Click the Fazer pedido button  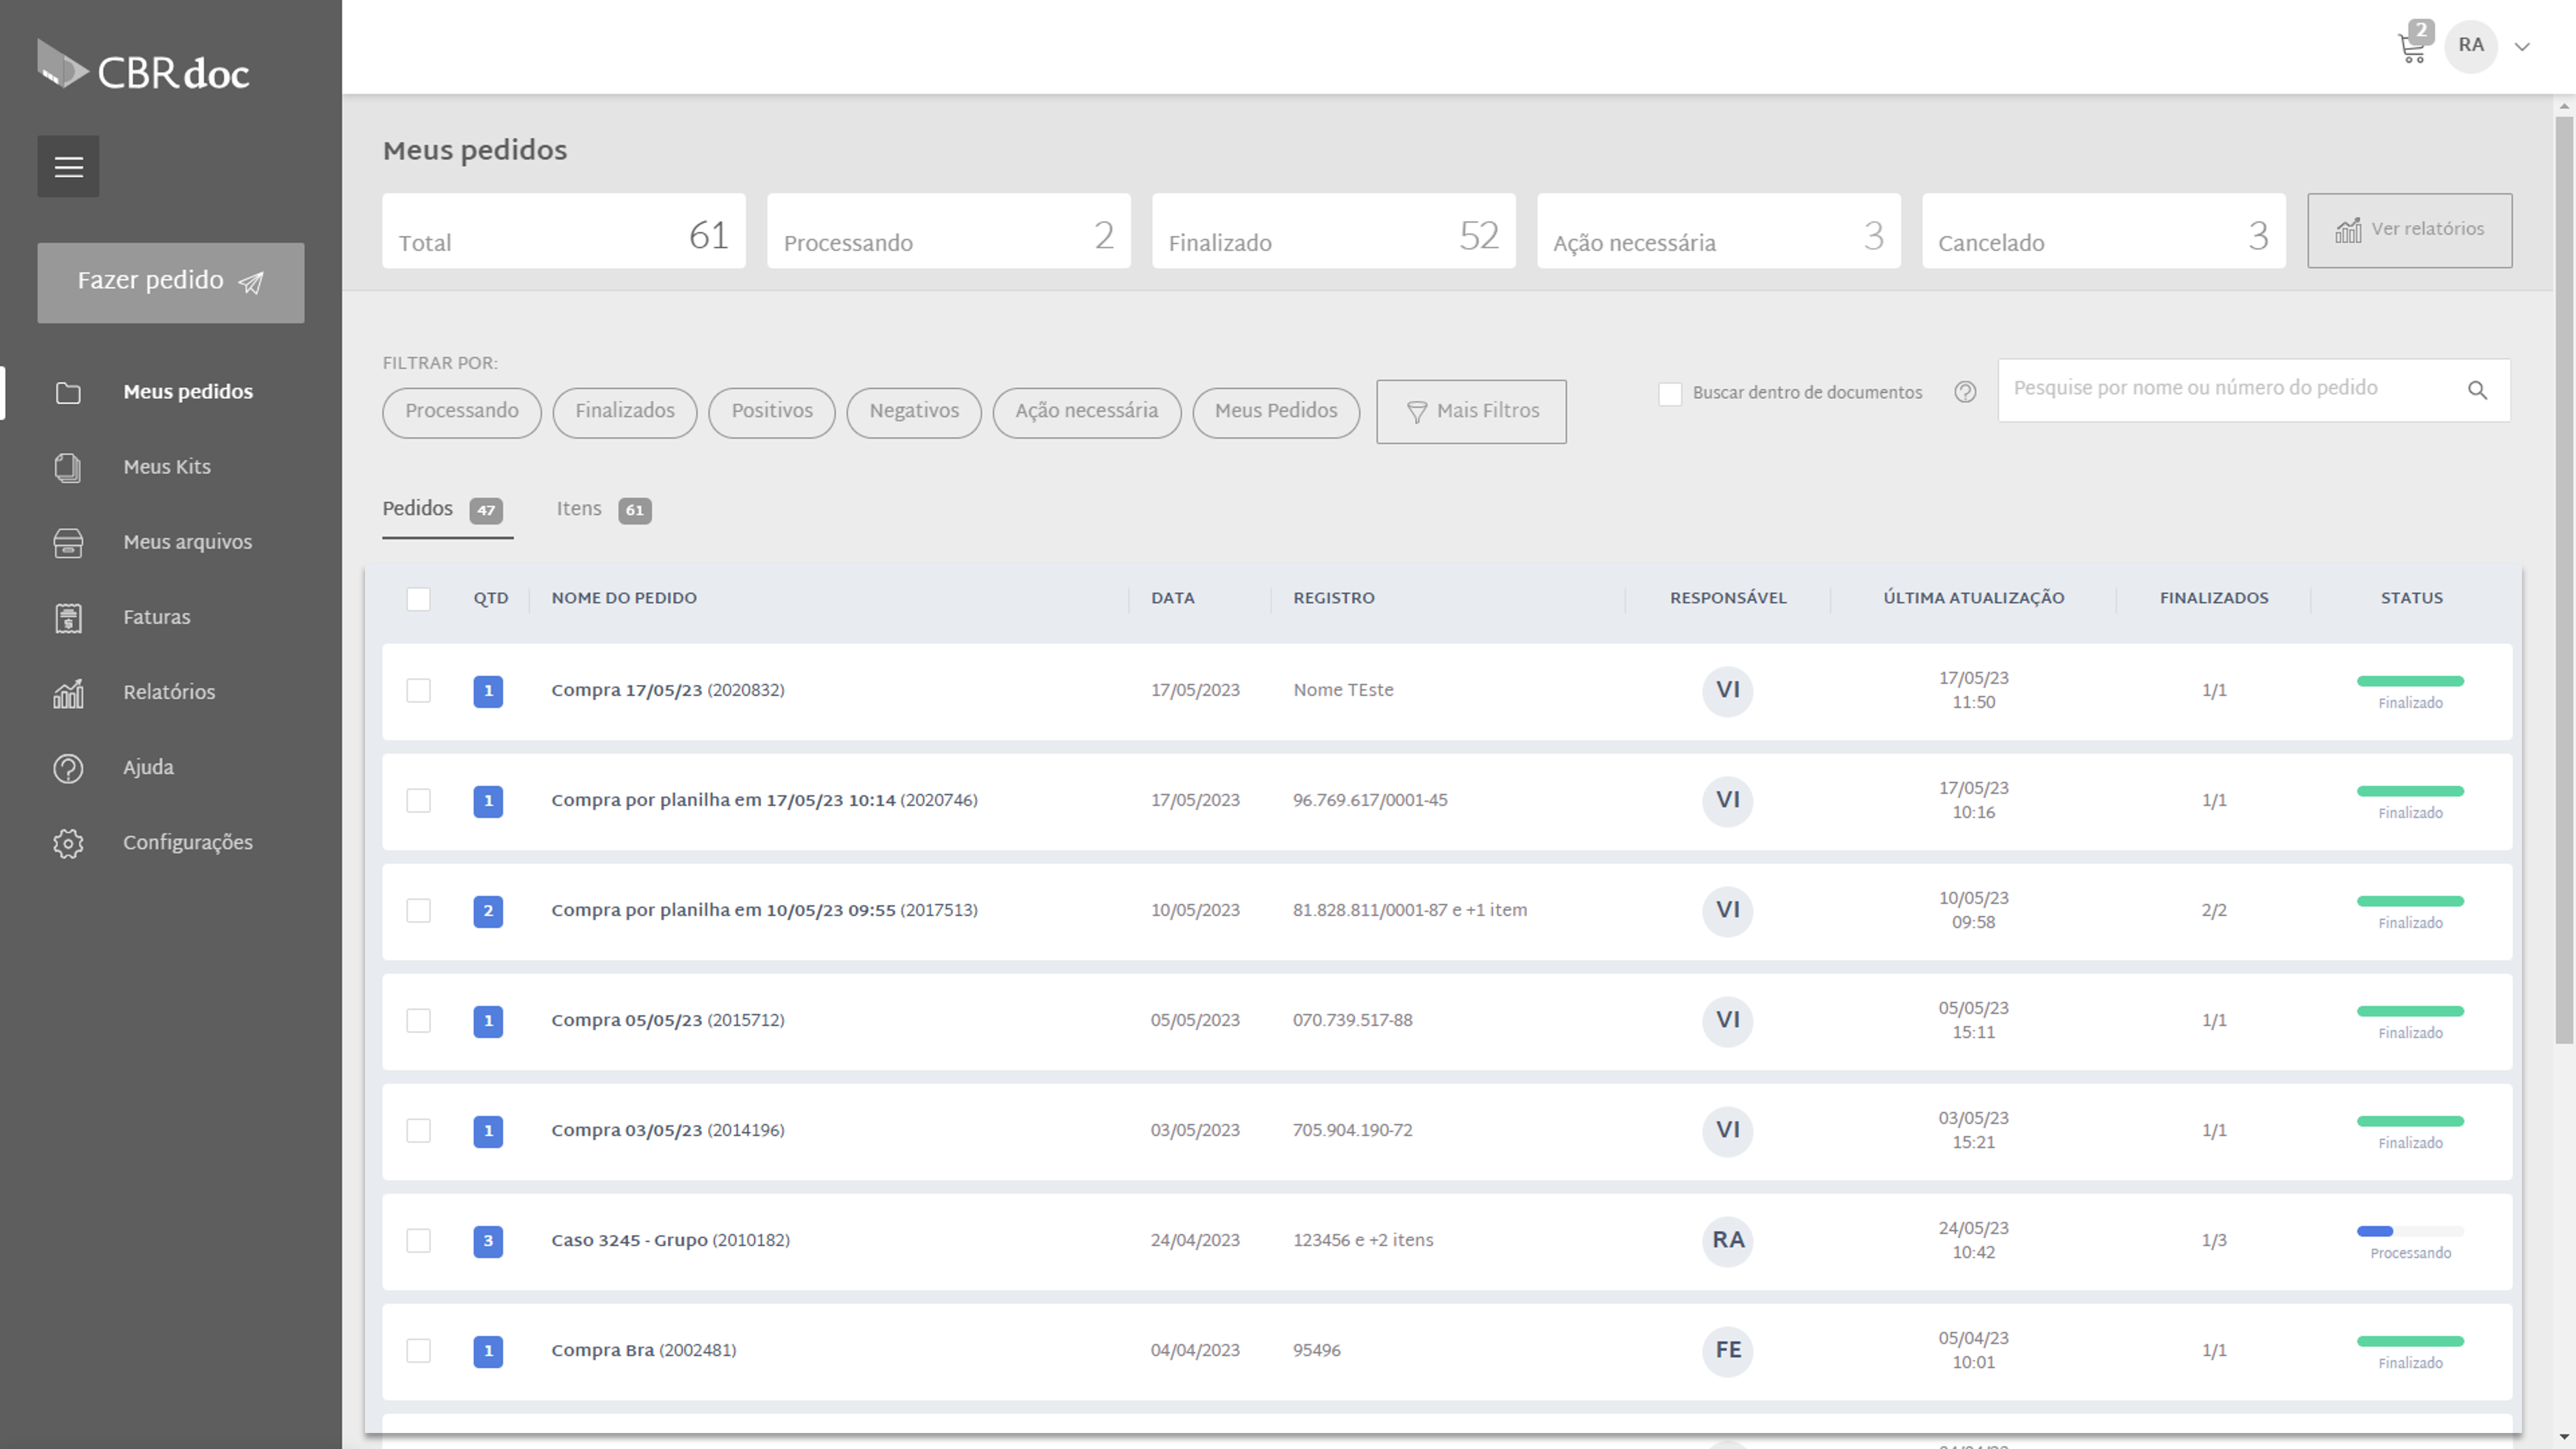click(171, 282)
